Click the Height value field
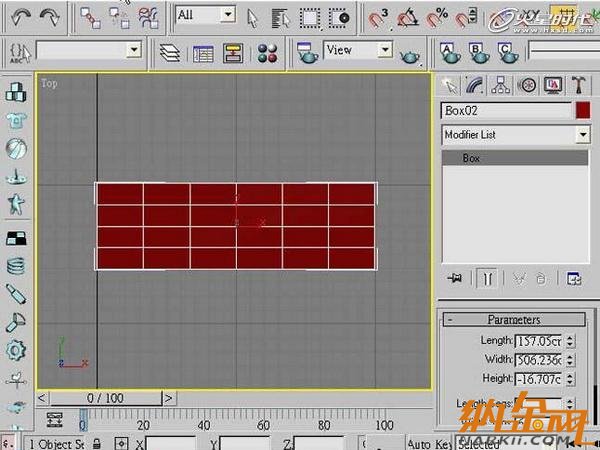This screenshot has width=600, height=450. click(538, 379)
